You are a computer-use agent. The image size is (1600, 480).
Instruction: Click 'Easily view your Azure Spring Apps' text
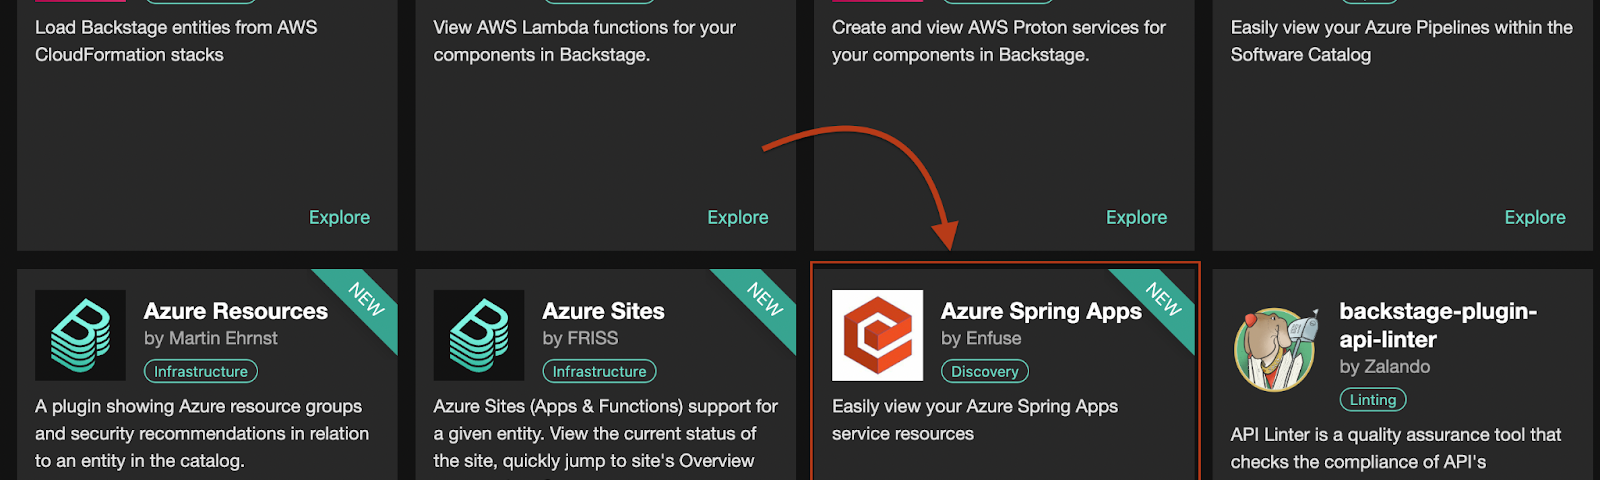coord(975,420)
